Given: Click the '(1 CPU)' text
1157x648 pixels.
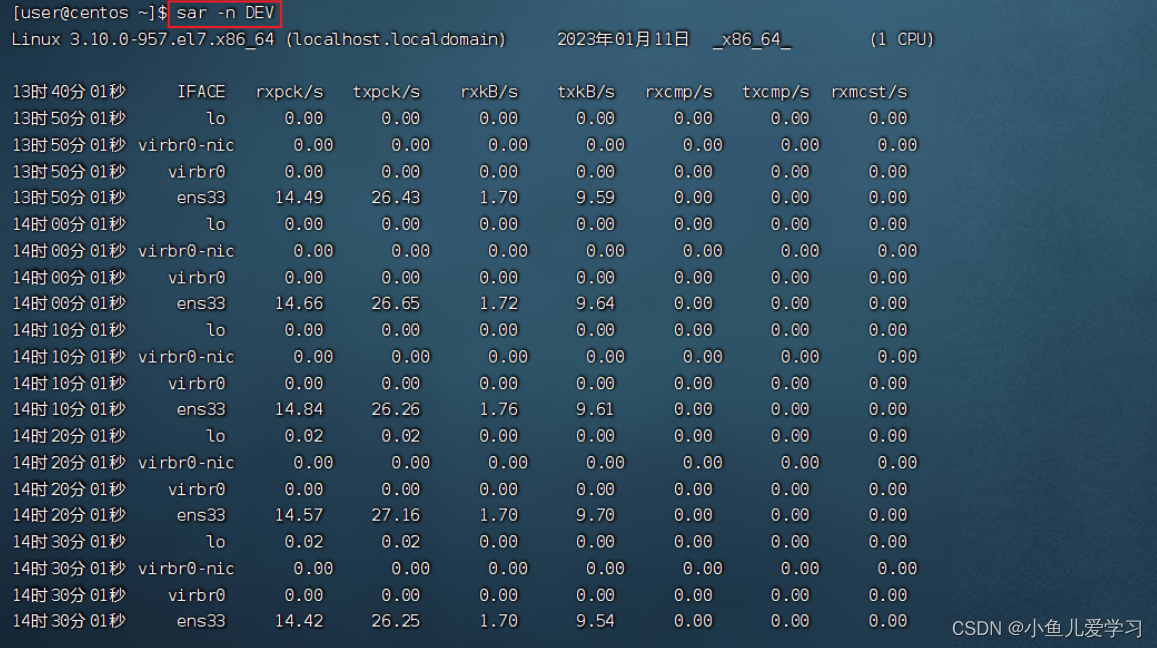Looking at the screenshot, I should point(902,39).
